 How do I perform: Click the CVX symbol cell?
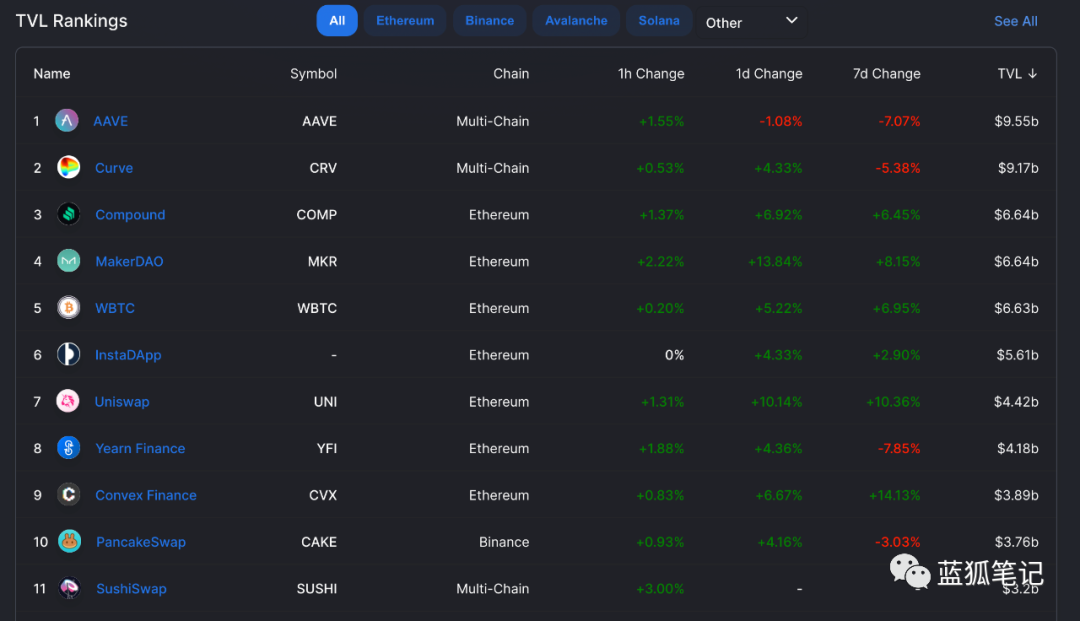coord(322,496)
